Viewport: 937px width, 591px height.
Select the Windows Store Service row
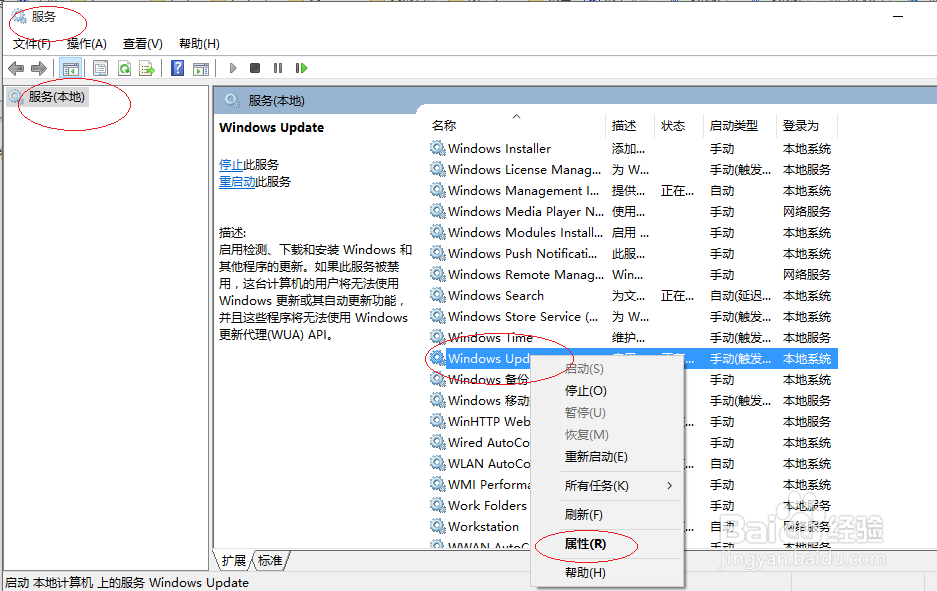633,317
